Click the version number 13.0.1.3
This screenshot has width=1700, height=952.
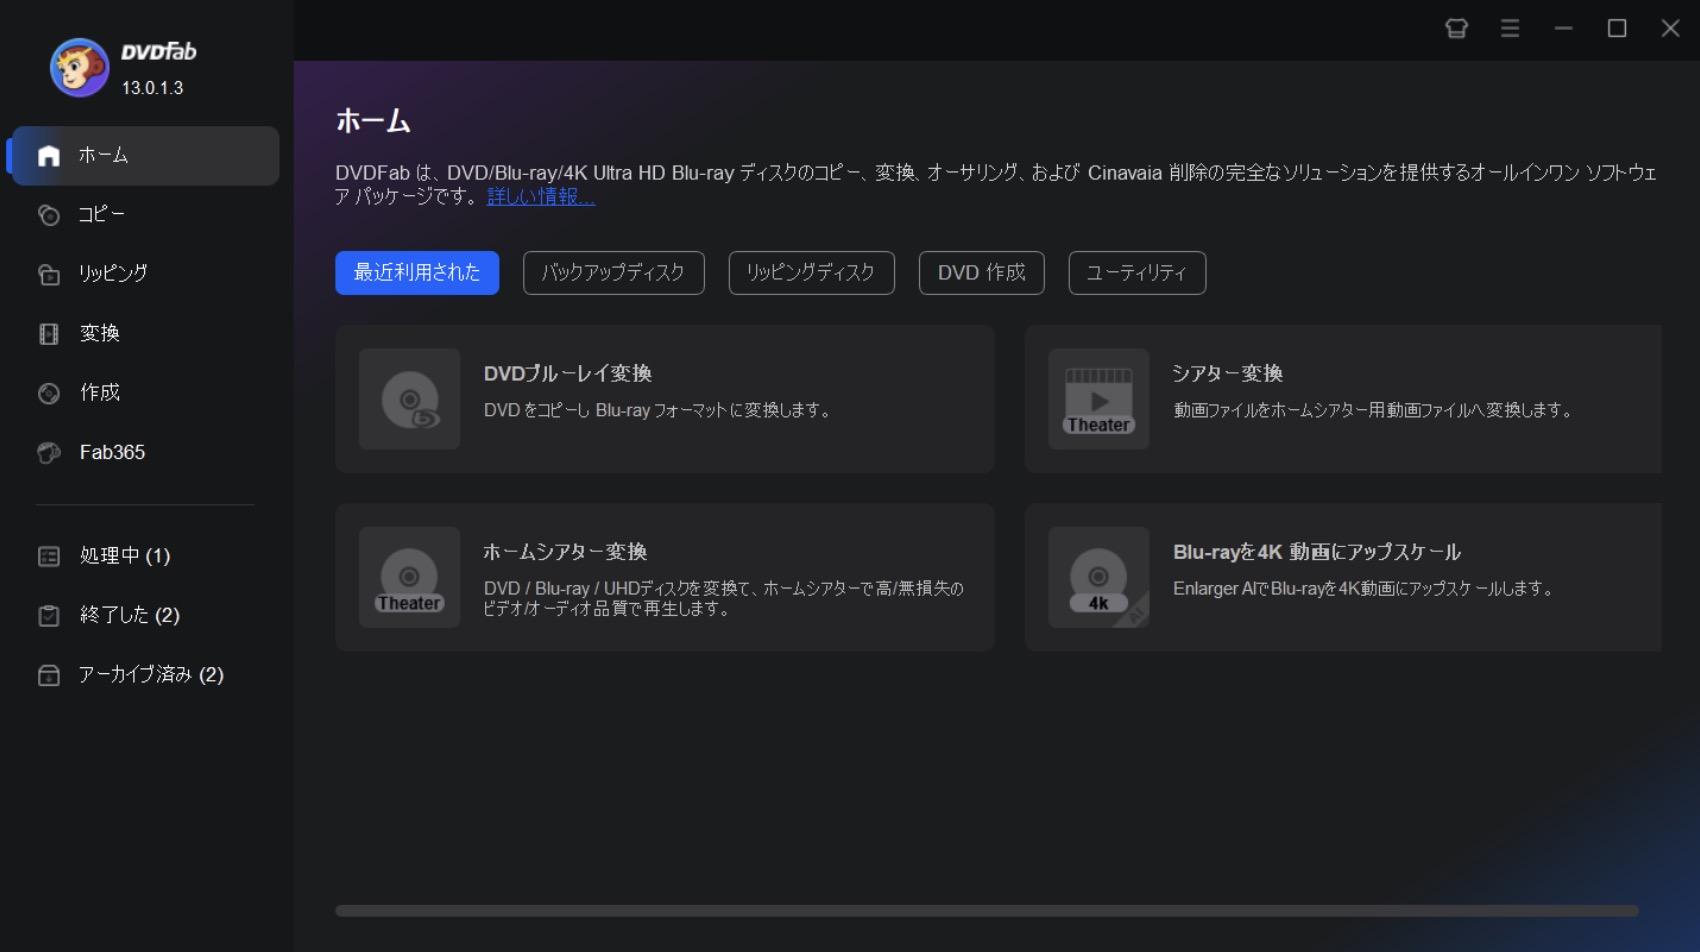[x=152, y=88]
